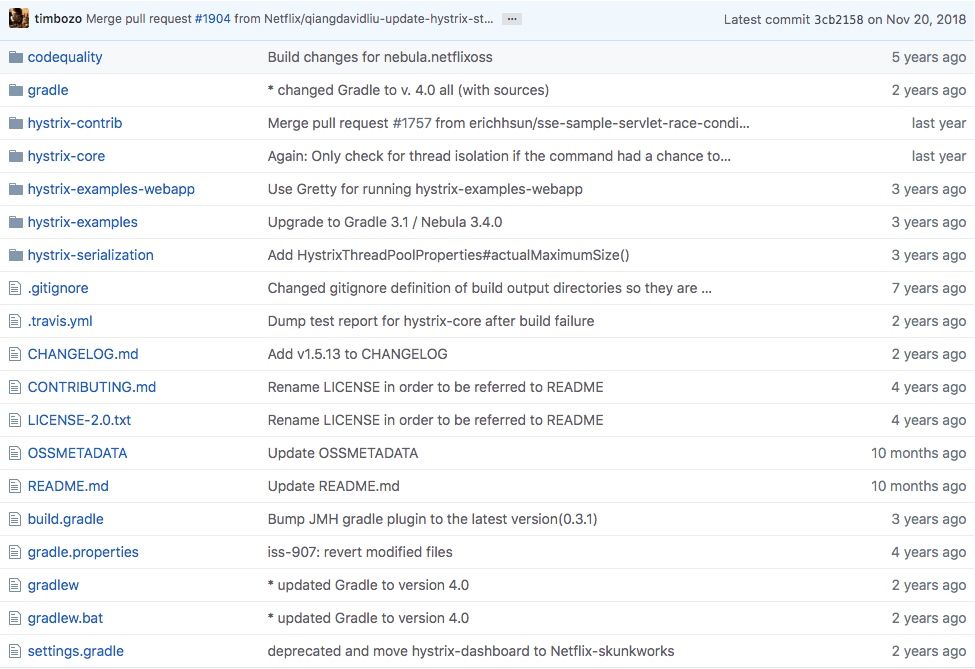
Task: Click the .gitignore file icon
Action: point(15,288)
